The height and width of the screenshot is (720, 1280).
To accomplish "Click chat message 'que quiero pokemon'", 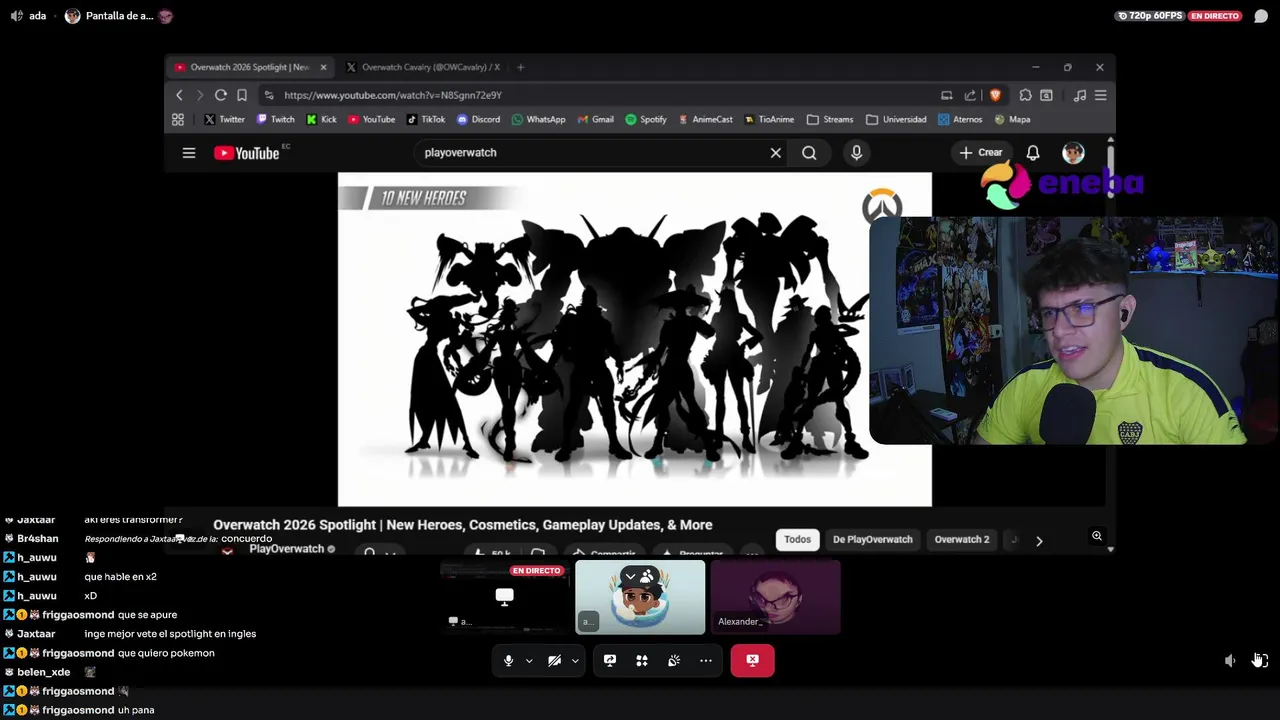I will pos(166,653).
